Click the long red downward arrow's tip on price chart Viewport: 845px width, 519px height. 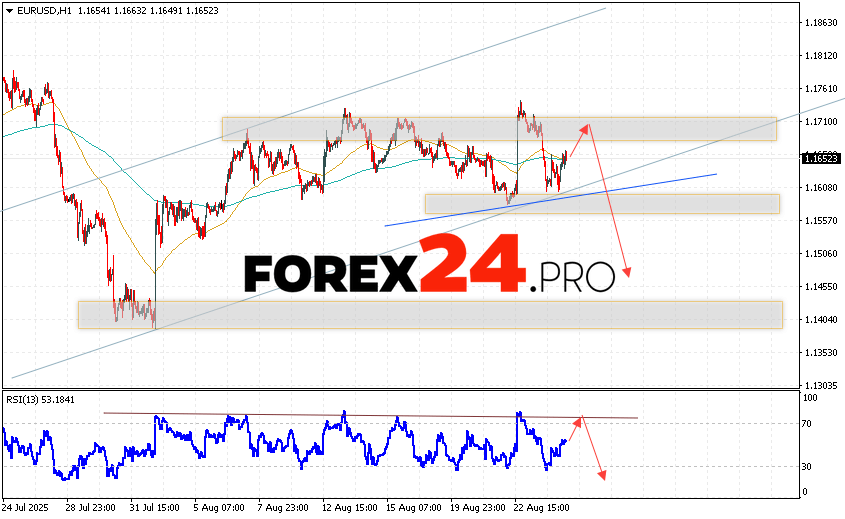point(627,274)
